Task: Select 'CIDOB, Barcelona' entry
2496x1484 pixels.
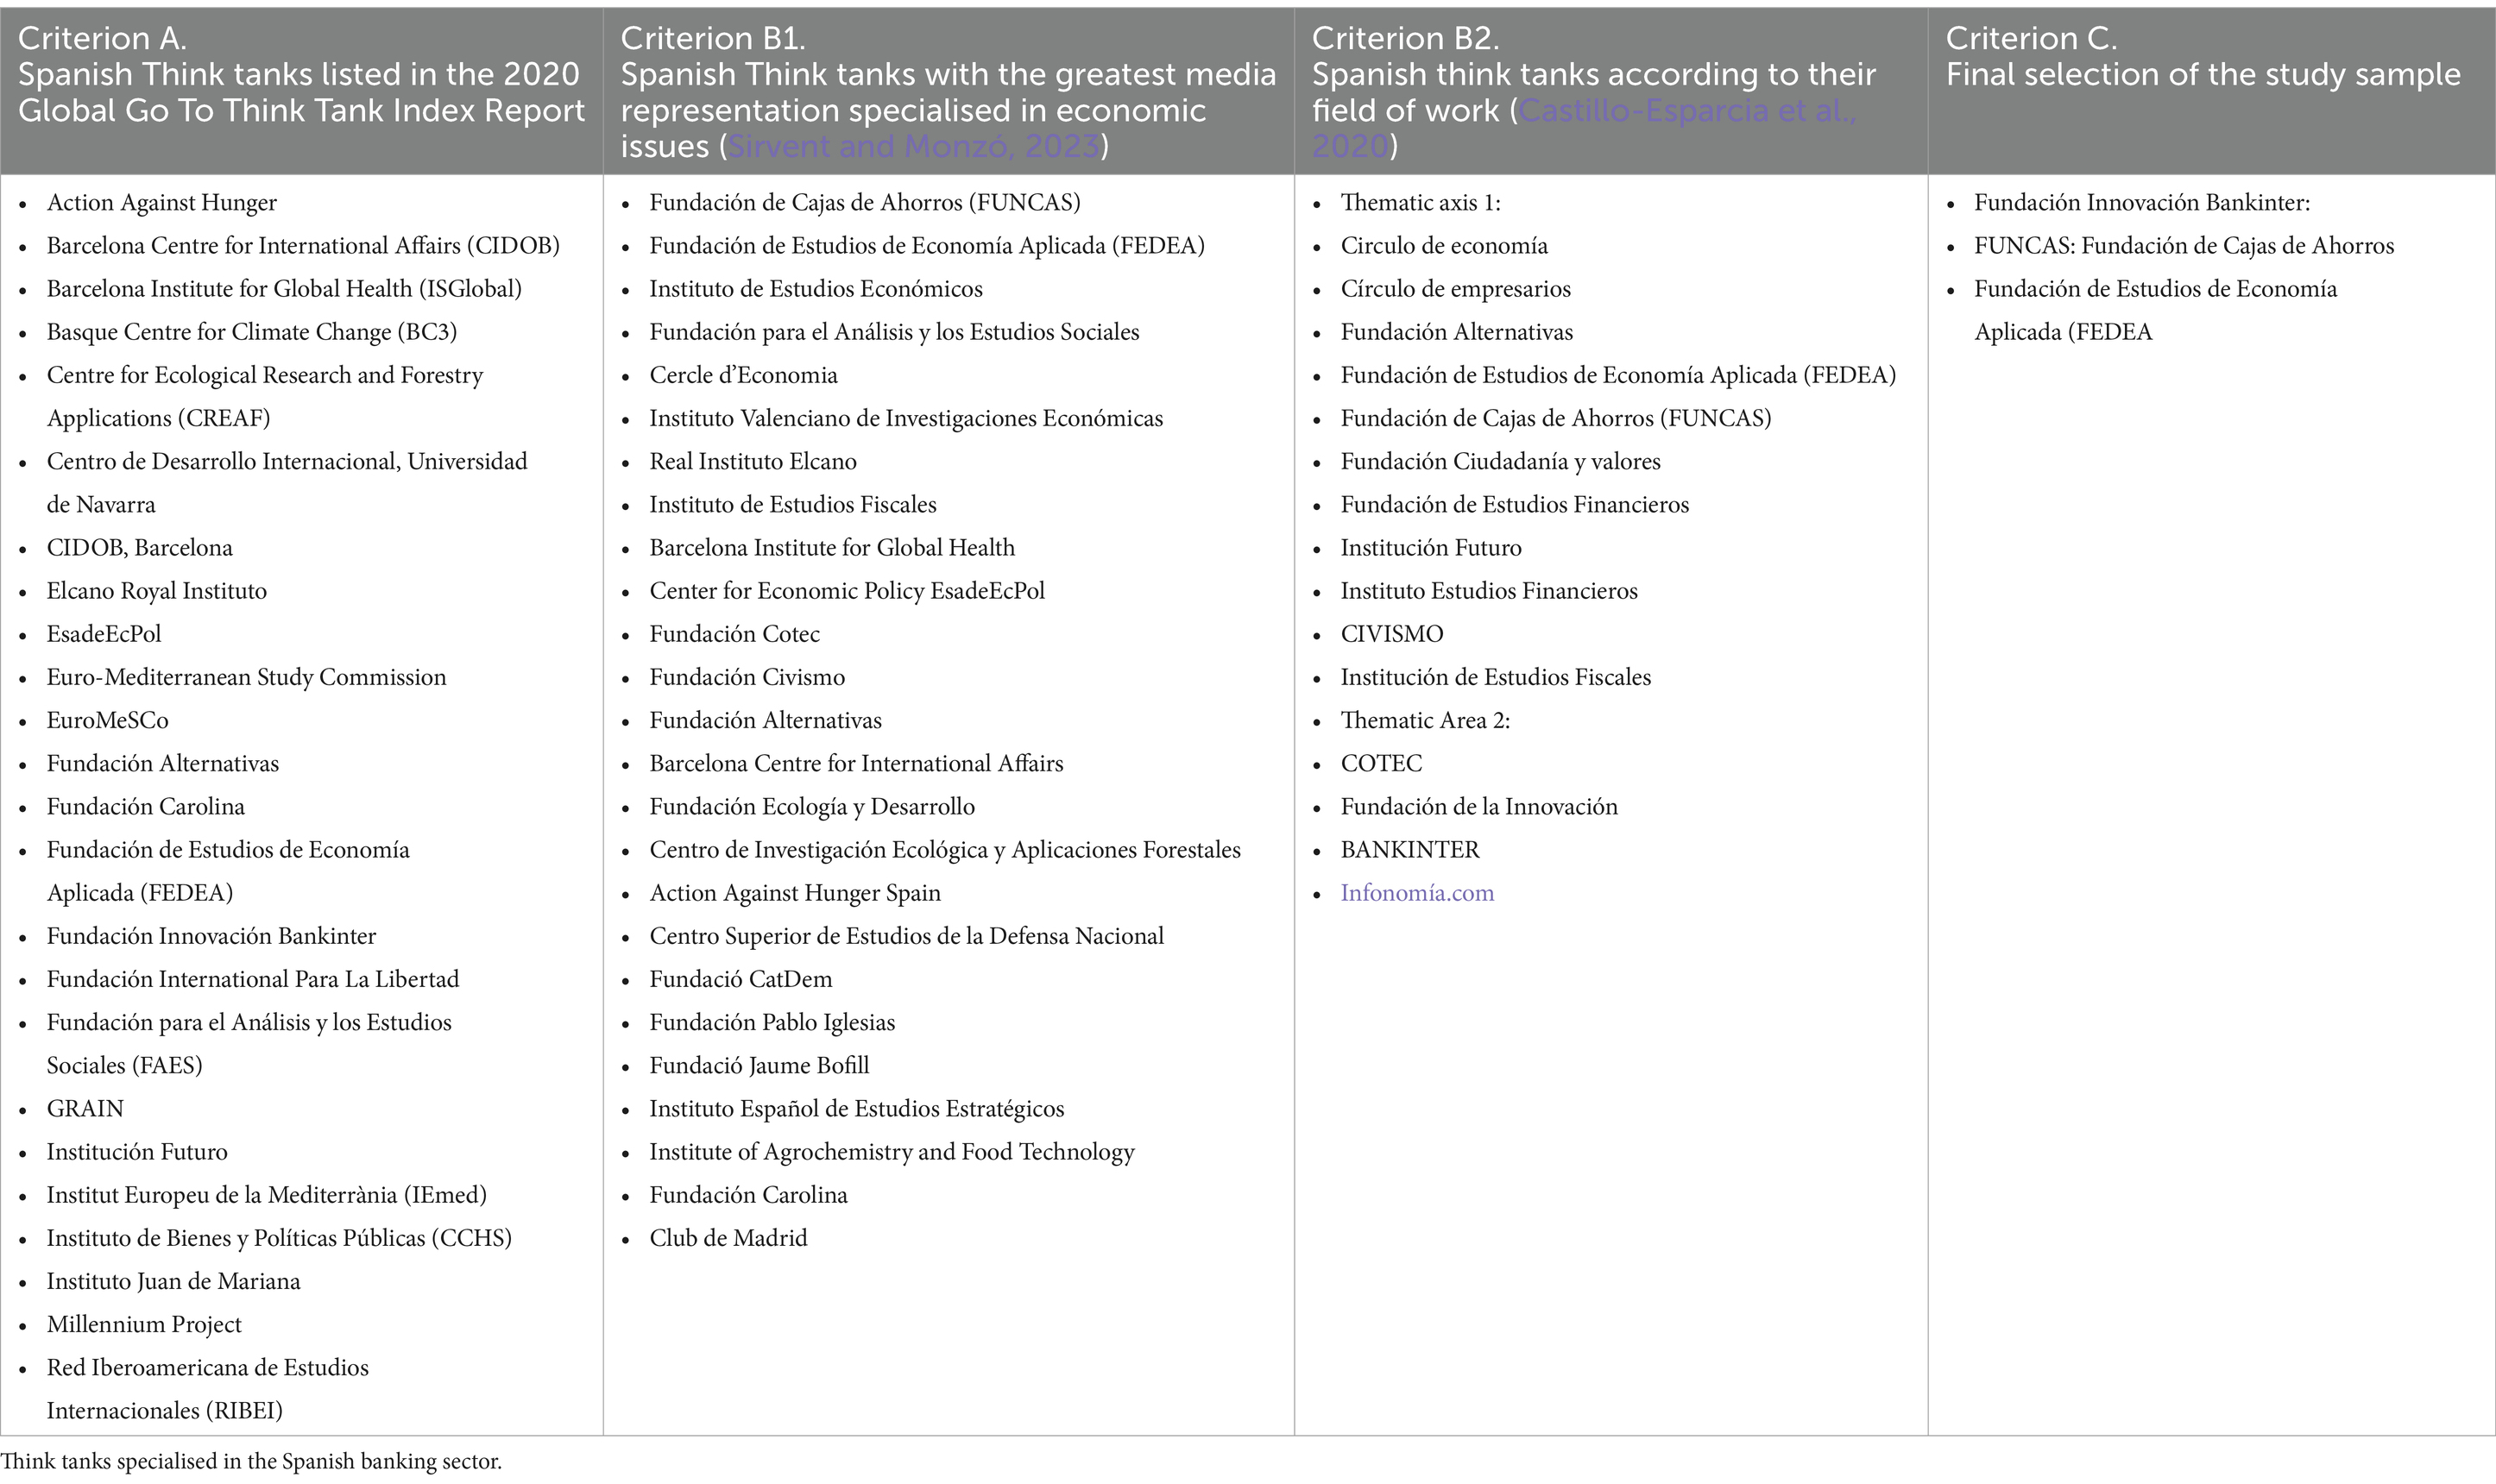Action: tap(139, 548)
